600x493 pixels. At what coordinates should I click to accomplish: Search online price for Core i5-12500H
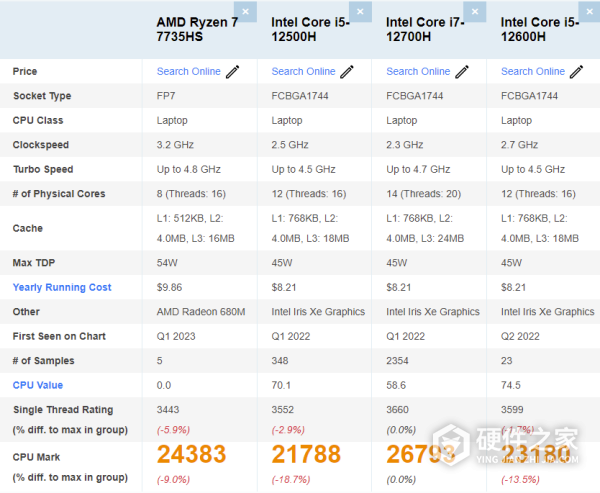pyautogui.click(x=303, y=72)
